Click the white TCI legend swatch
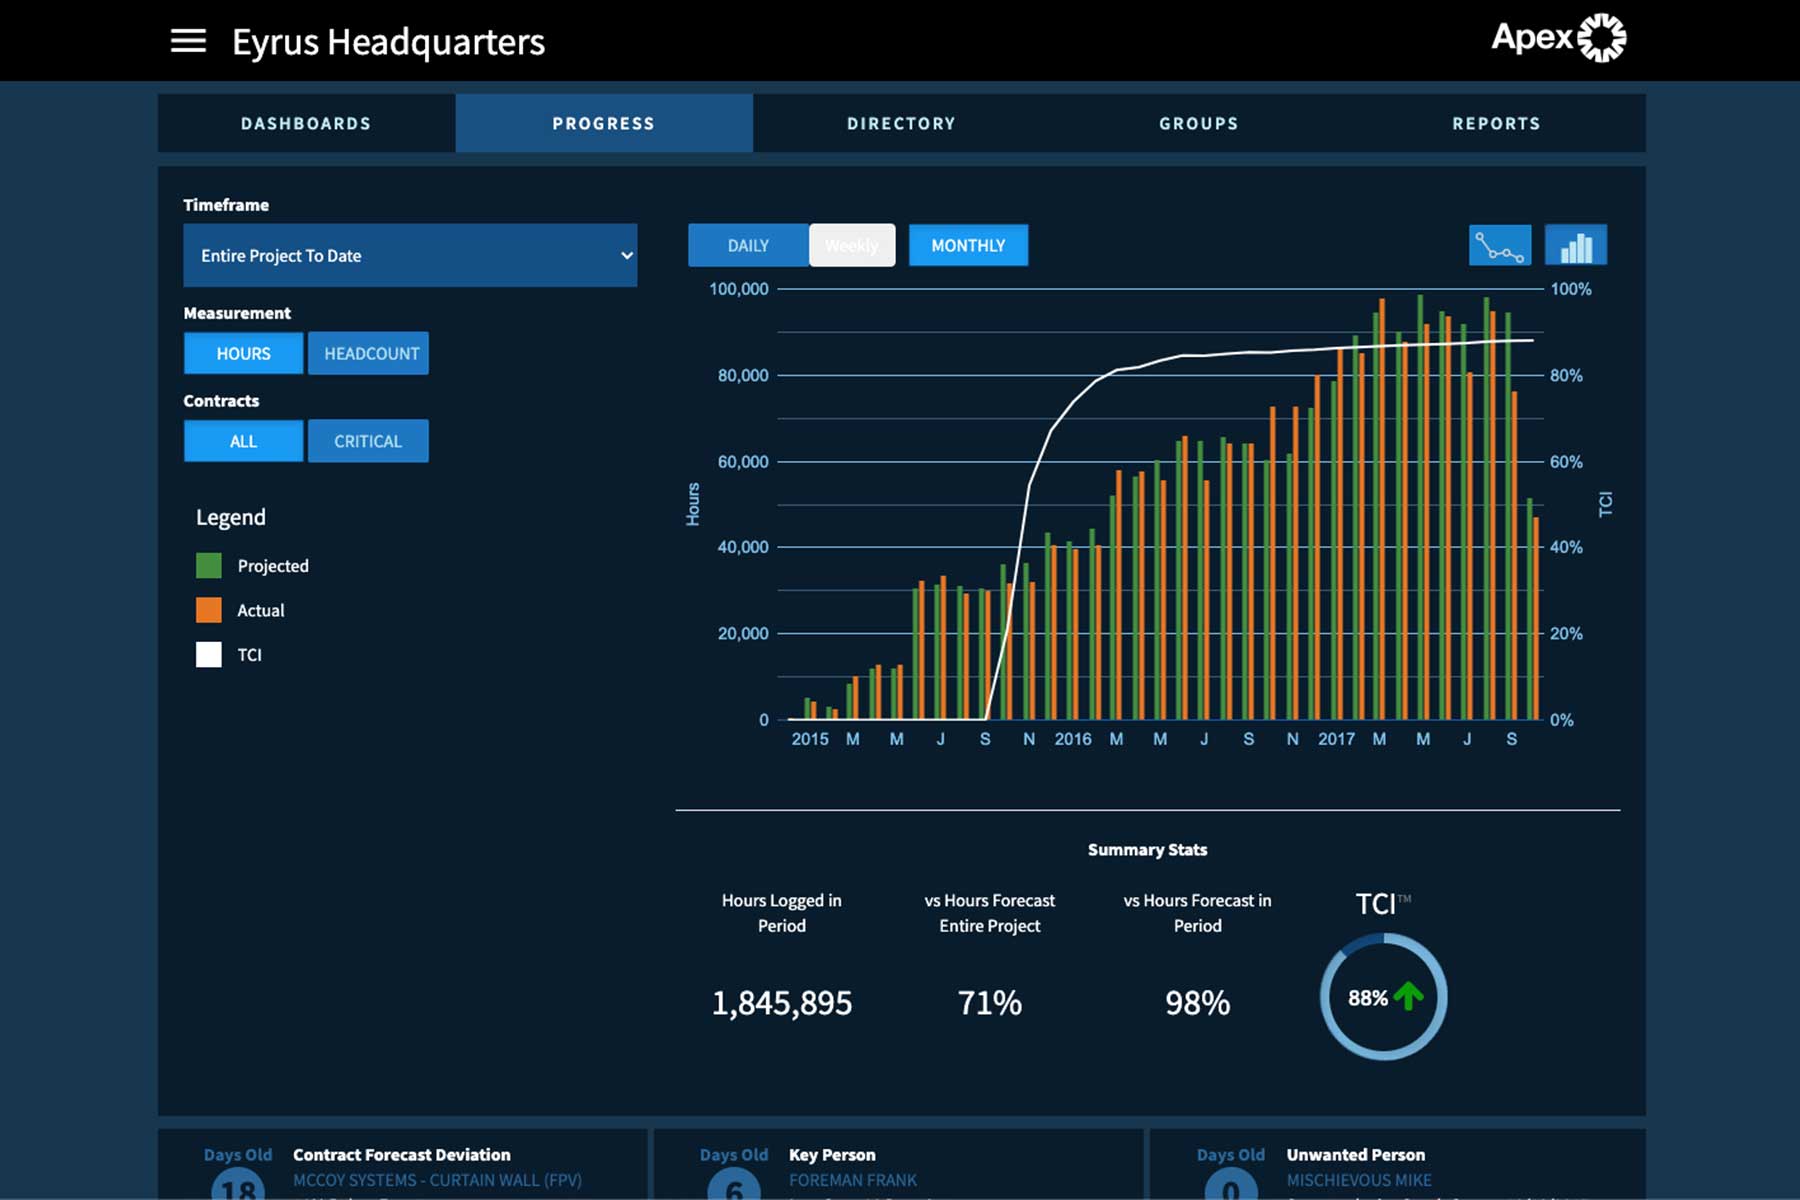 [208, 654]
